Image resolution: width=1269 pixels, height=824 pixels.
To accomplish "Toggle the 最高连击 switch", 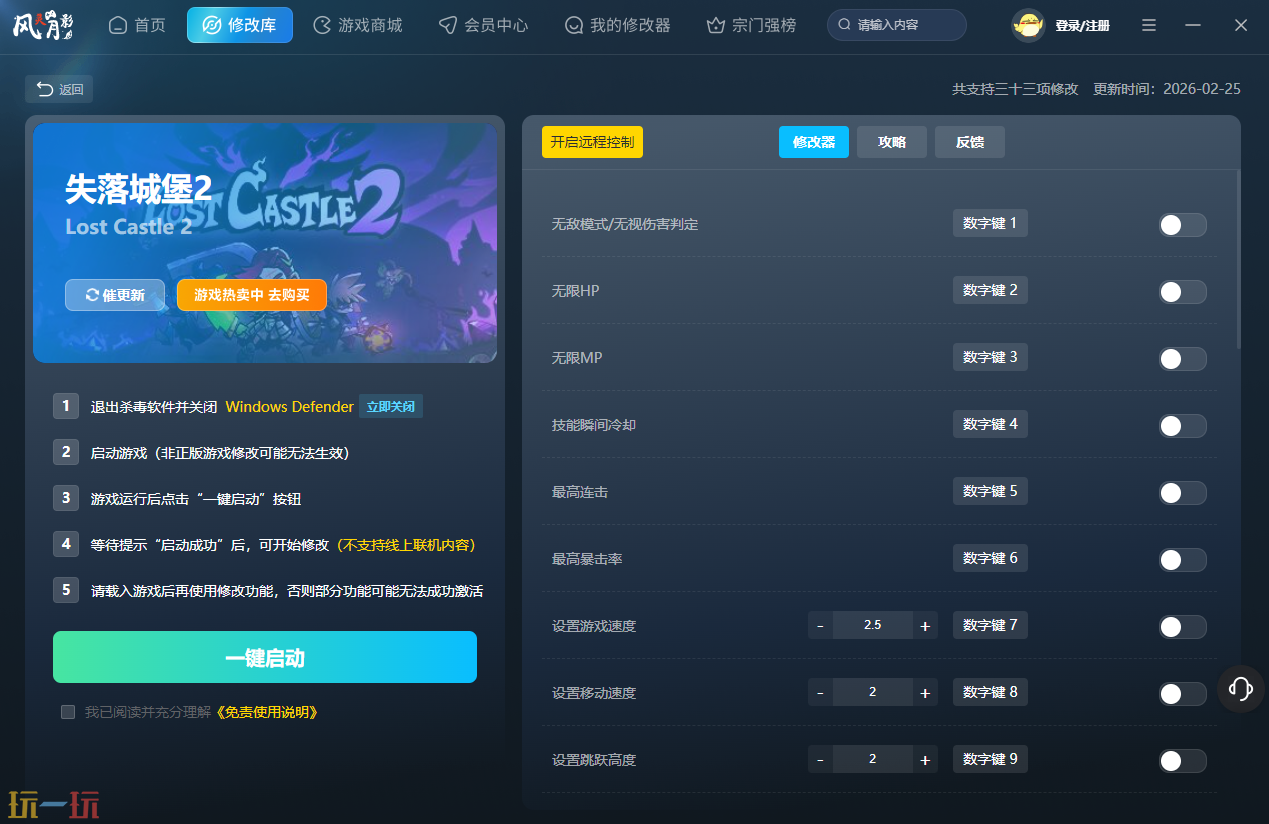I will click(x=1182, y=493).
